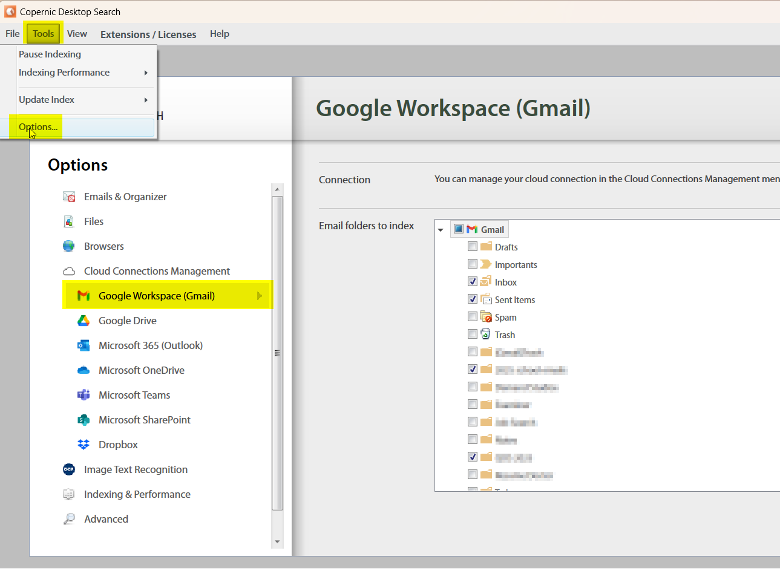Click the Emails & Organizer icon
The image size is (780, 570).
pyautogui.click(x=69, y=197)
